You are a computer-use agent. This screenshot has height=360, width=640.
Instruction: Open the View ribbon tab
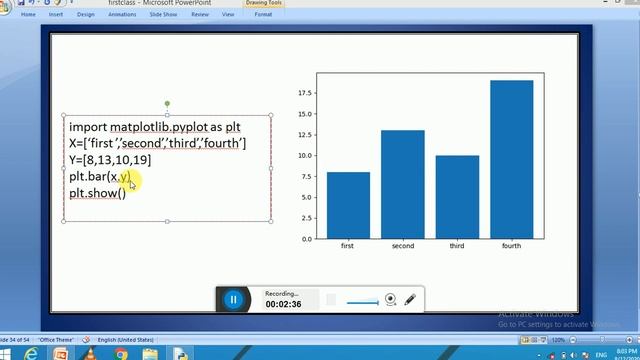(228, 14)
